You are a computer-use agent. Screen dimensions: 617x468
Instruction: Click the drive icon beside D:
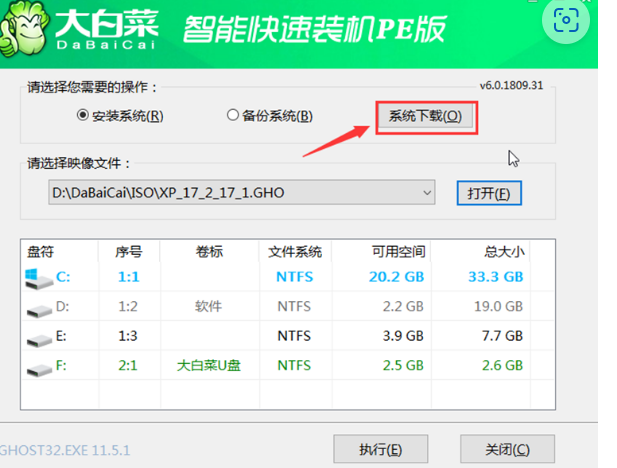[39, 310]
